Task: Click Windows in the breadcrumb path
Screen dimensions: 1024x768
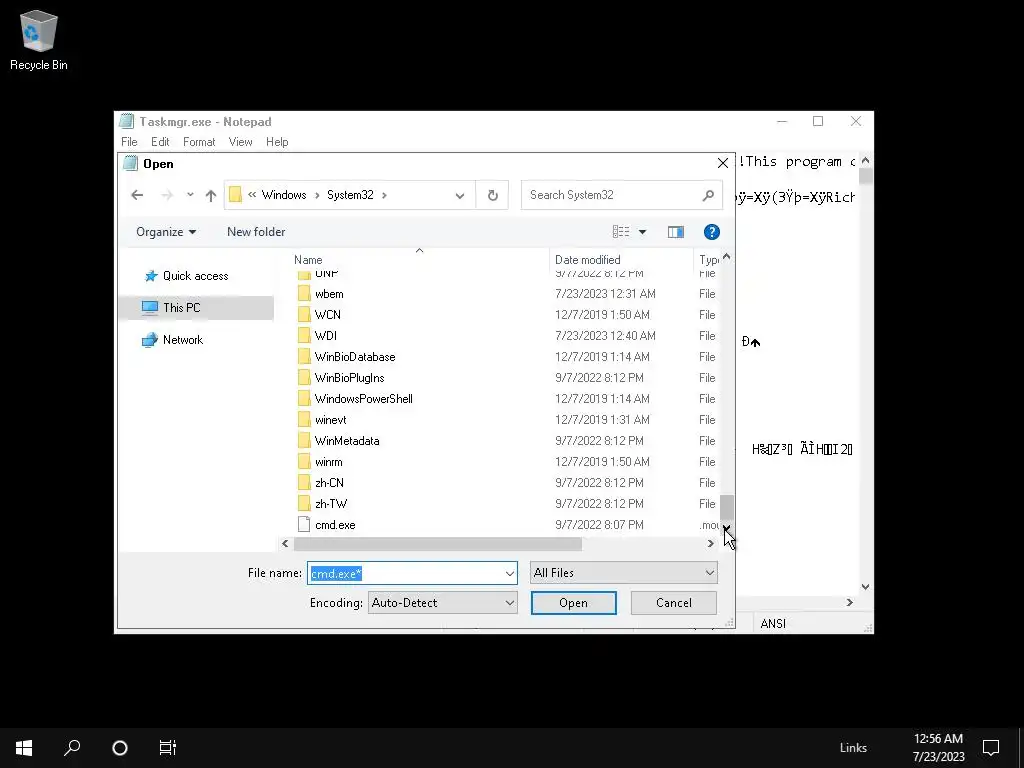Action: tap(284, 195)
